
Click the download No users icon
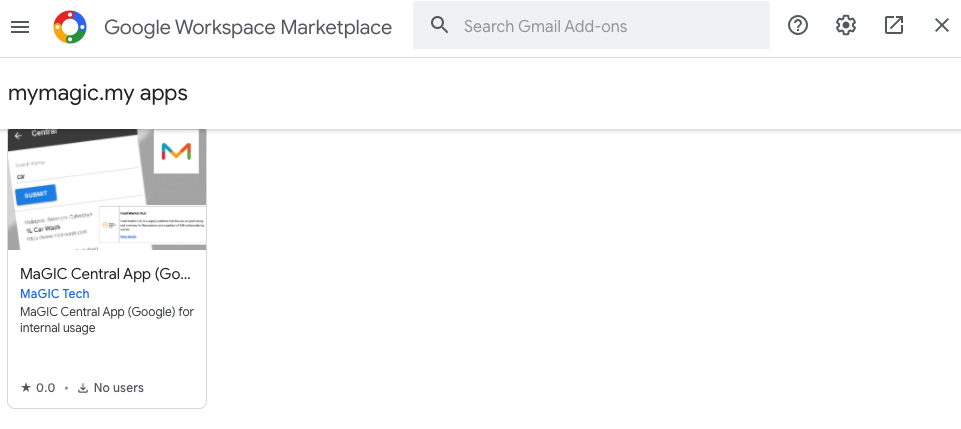point(83,388)
